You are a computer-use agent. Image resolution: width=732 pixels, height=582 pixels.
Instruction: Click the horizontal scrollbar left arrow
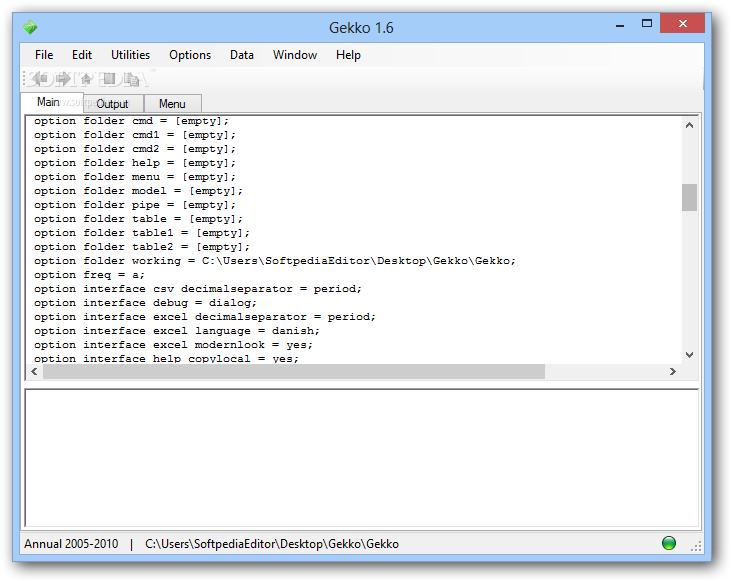[35, 372]
